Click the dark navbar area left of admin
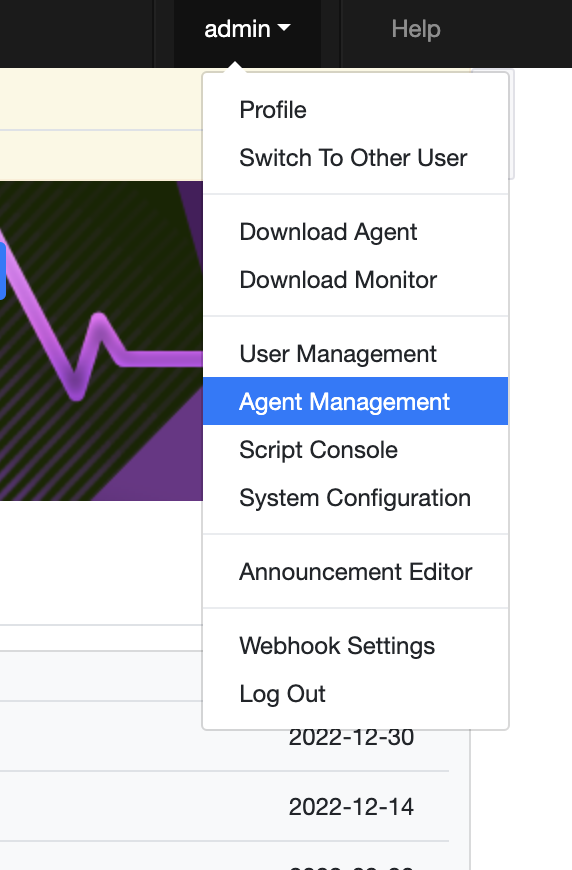 (77, 33)
